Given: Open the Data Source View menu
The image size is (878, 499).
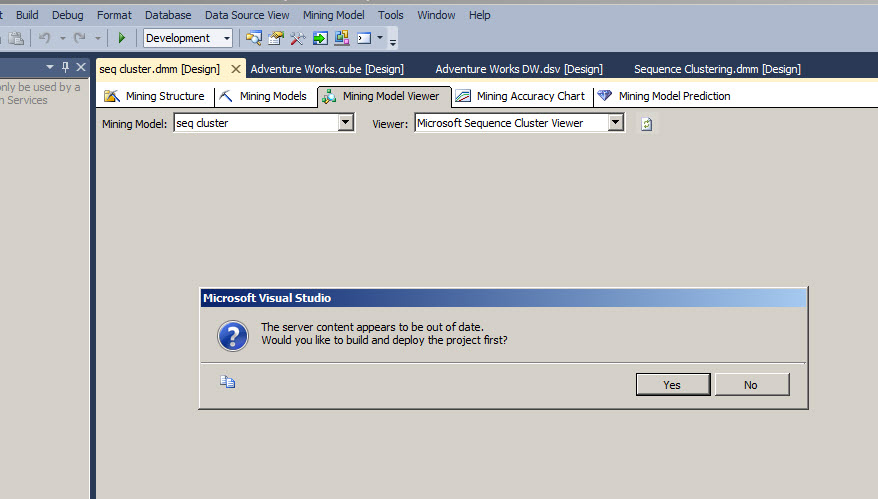Looking at the screenshot, I should 247,15.
